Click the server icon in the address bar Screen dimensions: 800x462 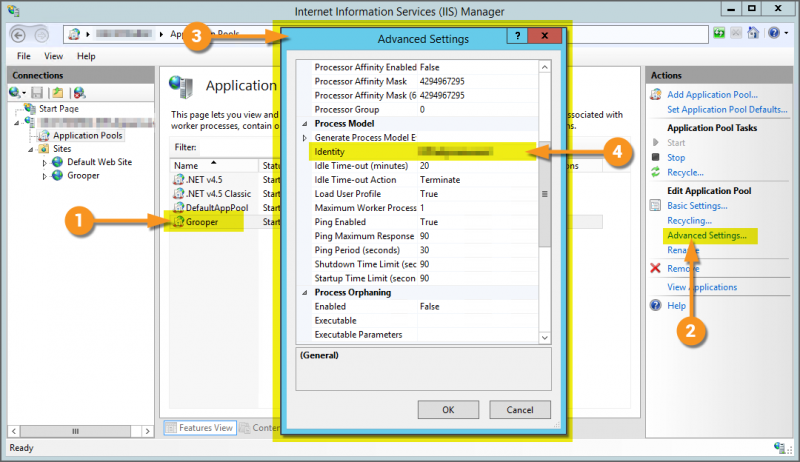(74, 34)
